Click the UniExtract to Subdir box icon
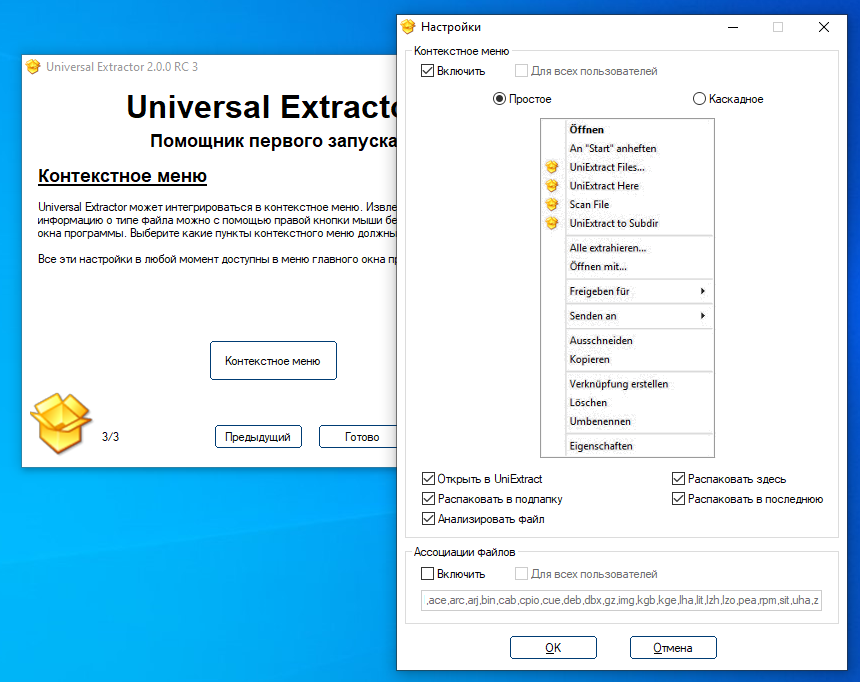Image resolution: width=860 pixels, height=682 pixels. [x=552, y=223]
